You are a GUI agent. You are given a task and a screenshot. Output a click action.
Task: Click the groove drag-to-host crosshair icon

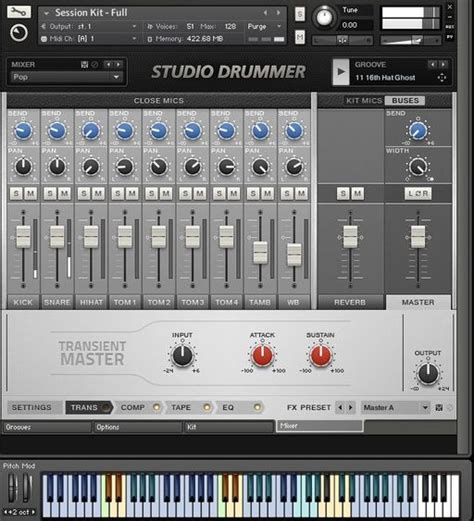(x=442, y=78)
